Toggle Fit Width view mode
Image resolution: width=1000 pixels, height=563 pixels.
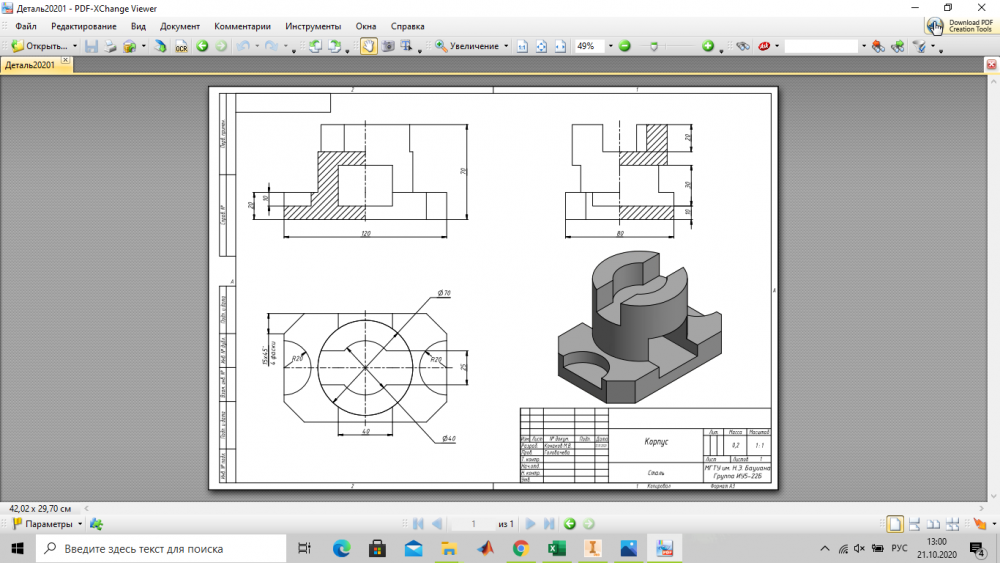point(559,46)
